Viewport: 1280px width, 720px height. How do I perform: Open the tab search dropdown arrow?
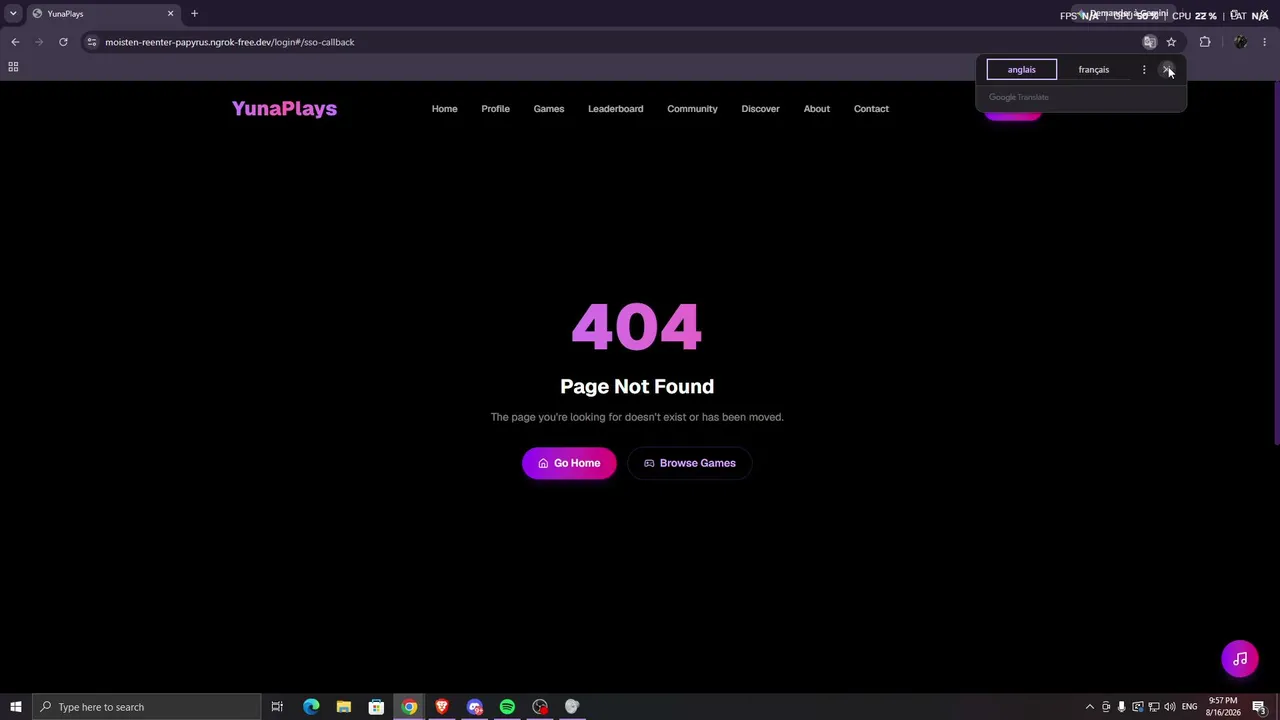point(13,14)
